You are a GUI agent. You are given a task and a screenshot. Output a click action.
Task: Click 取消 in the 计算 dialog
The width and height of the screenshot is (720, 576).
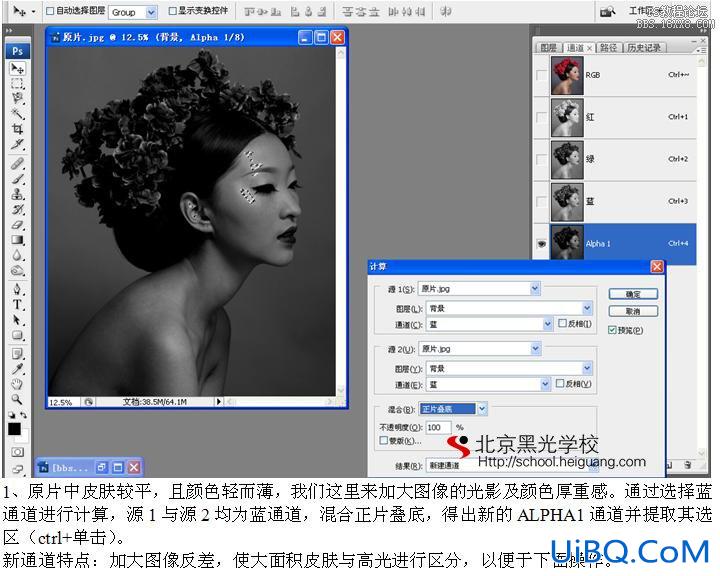tap(633, 311)
